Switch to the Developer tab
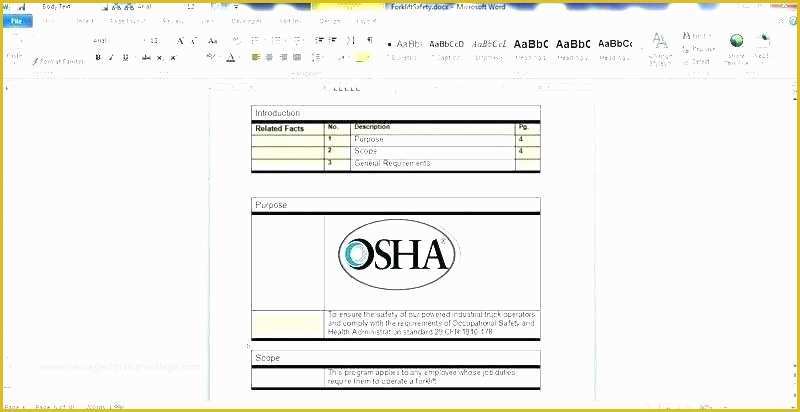 click(247, 21)
